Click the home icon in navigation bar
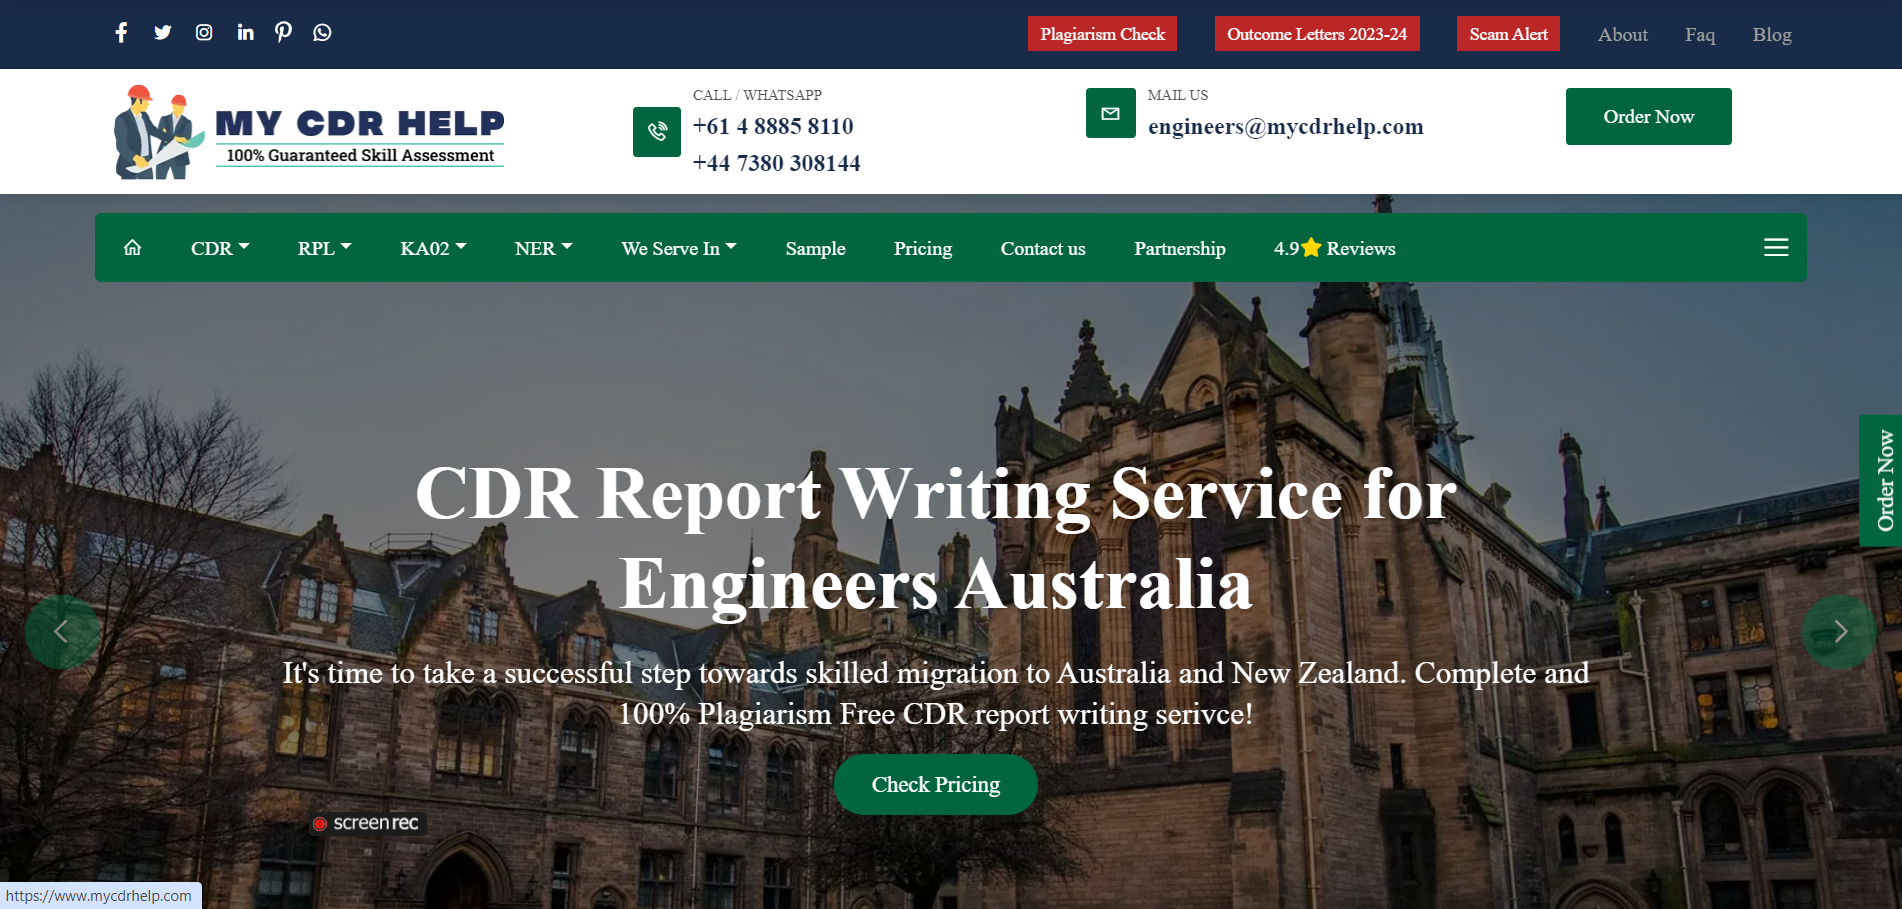The height and width of the screenshot is (909, 1902). [132, 248]
